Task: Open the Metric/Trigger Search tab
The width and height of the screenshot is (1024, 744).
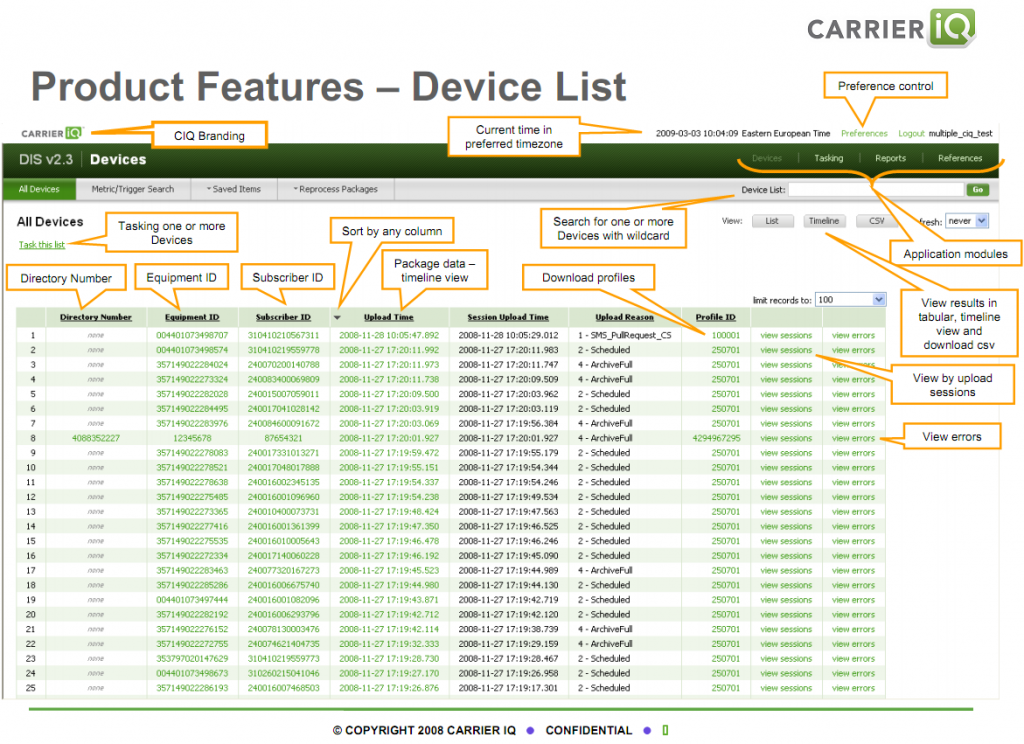Action: (133, 189)
